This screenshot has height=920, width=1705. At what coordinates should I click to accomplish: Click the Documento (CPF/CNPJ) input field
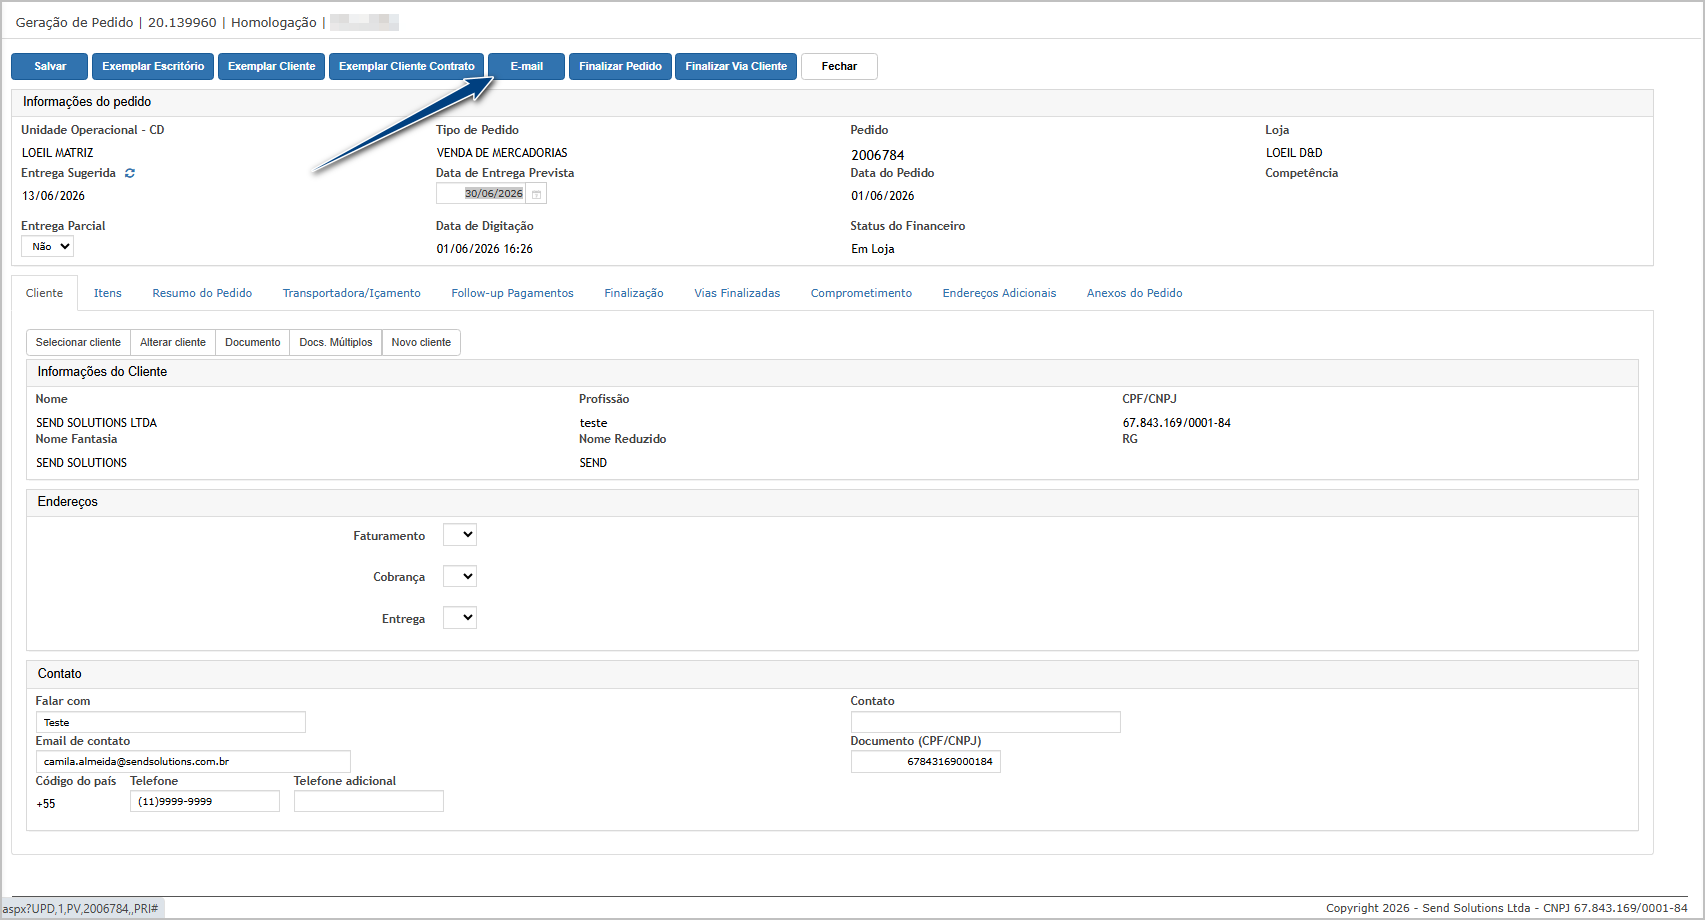(925, 762)
